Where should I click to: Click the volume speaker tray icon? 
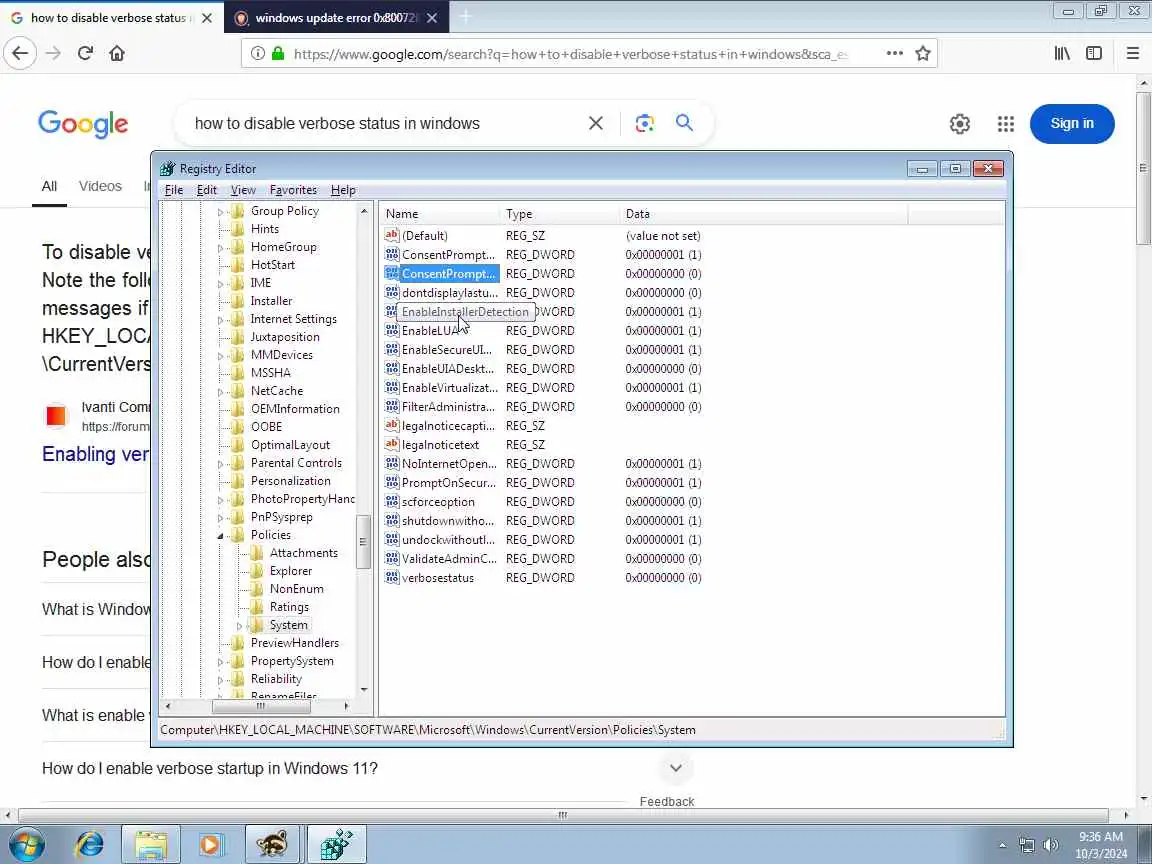pos(1051,846)
